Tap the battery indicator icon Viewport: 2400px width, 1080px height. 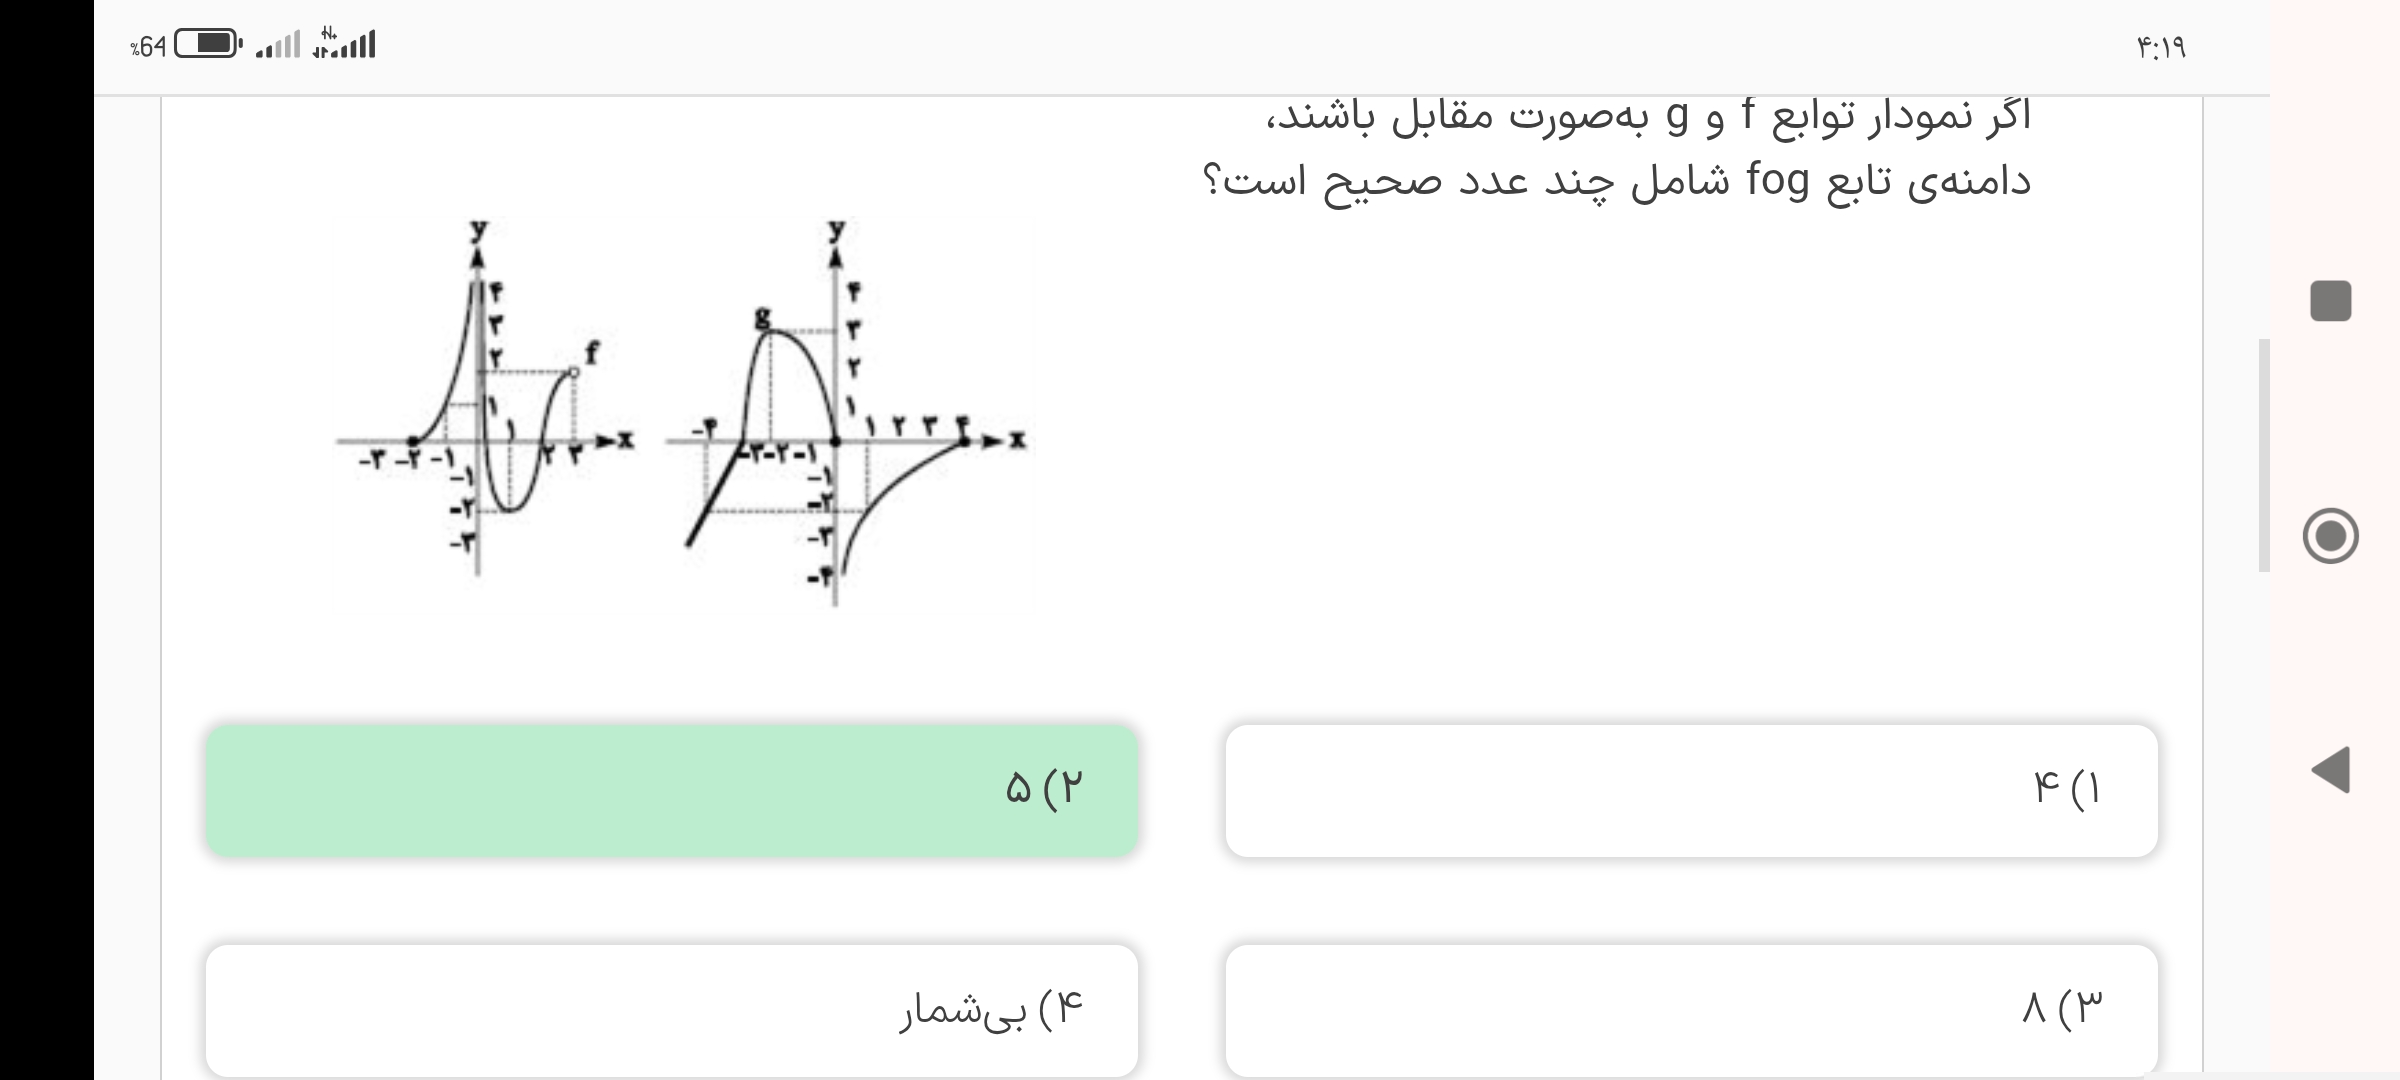coord(208,45)
